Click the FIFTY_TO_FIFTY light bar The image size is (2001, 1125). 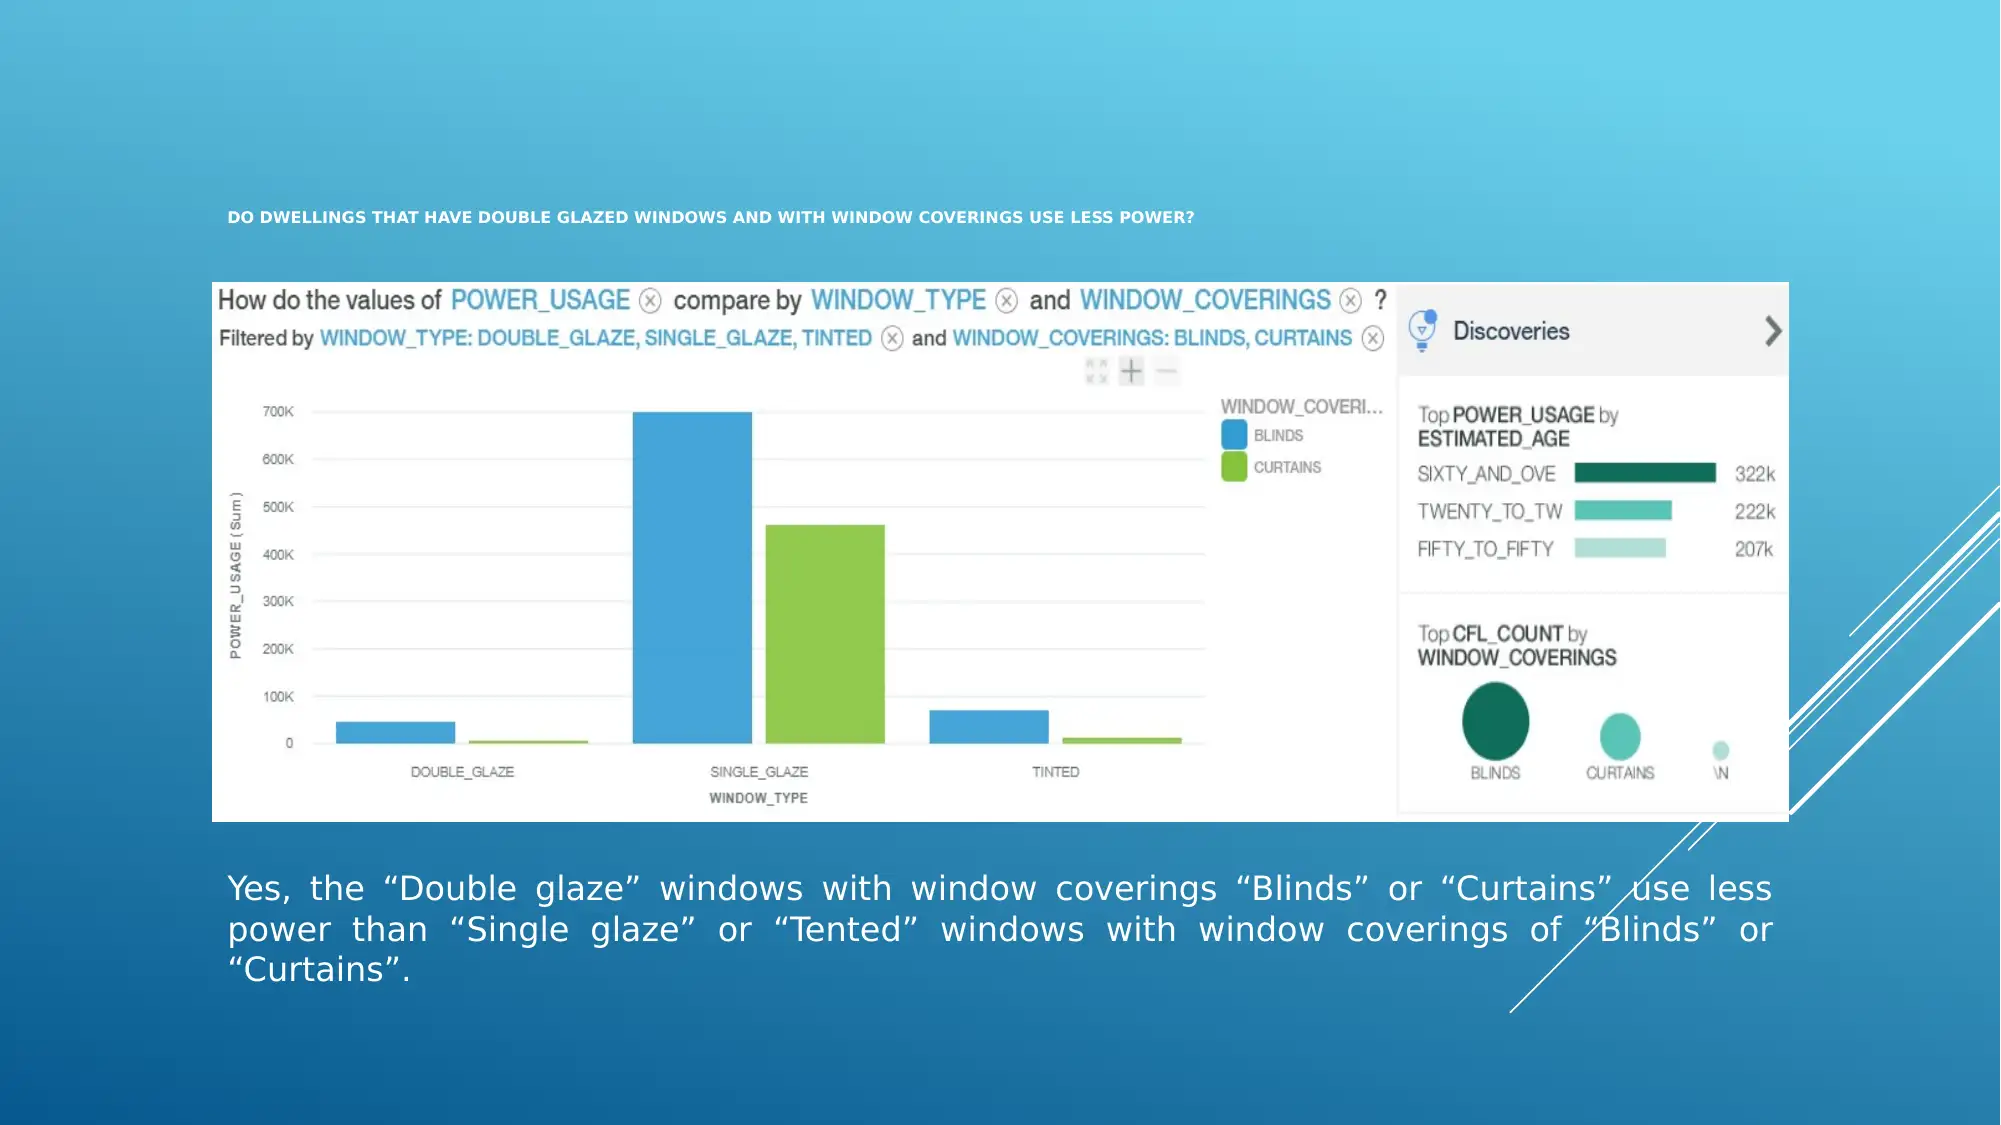(x=1620, y=548)
